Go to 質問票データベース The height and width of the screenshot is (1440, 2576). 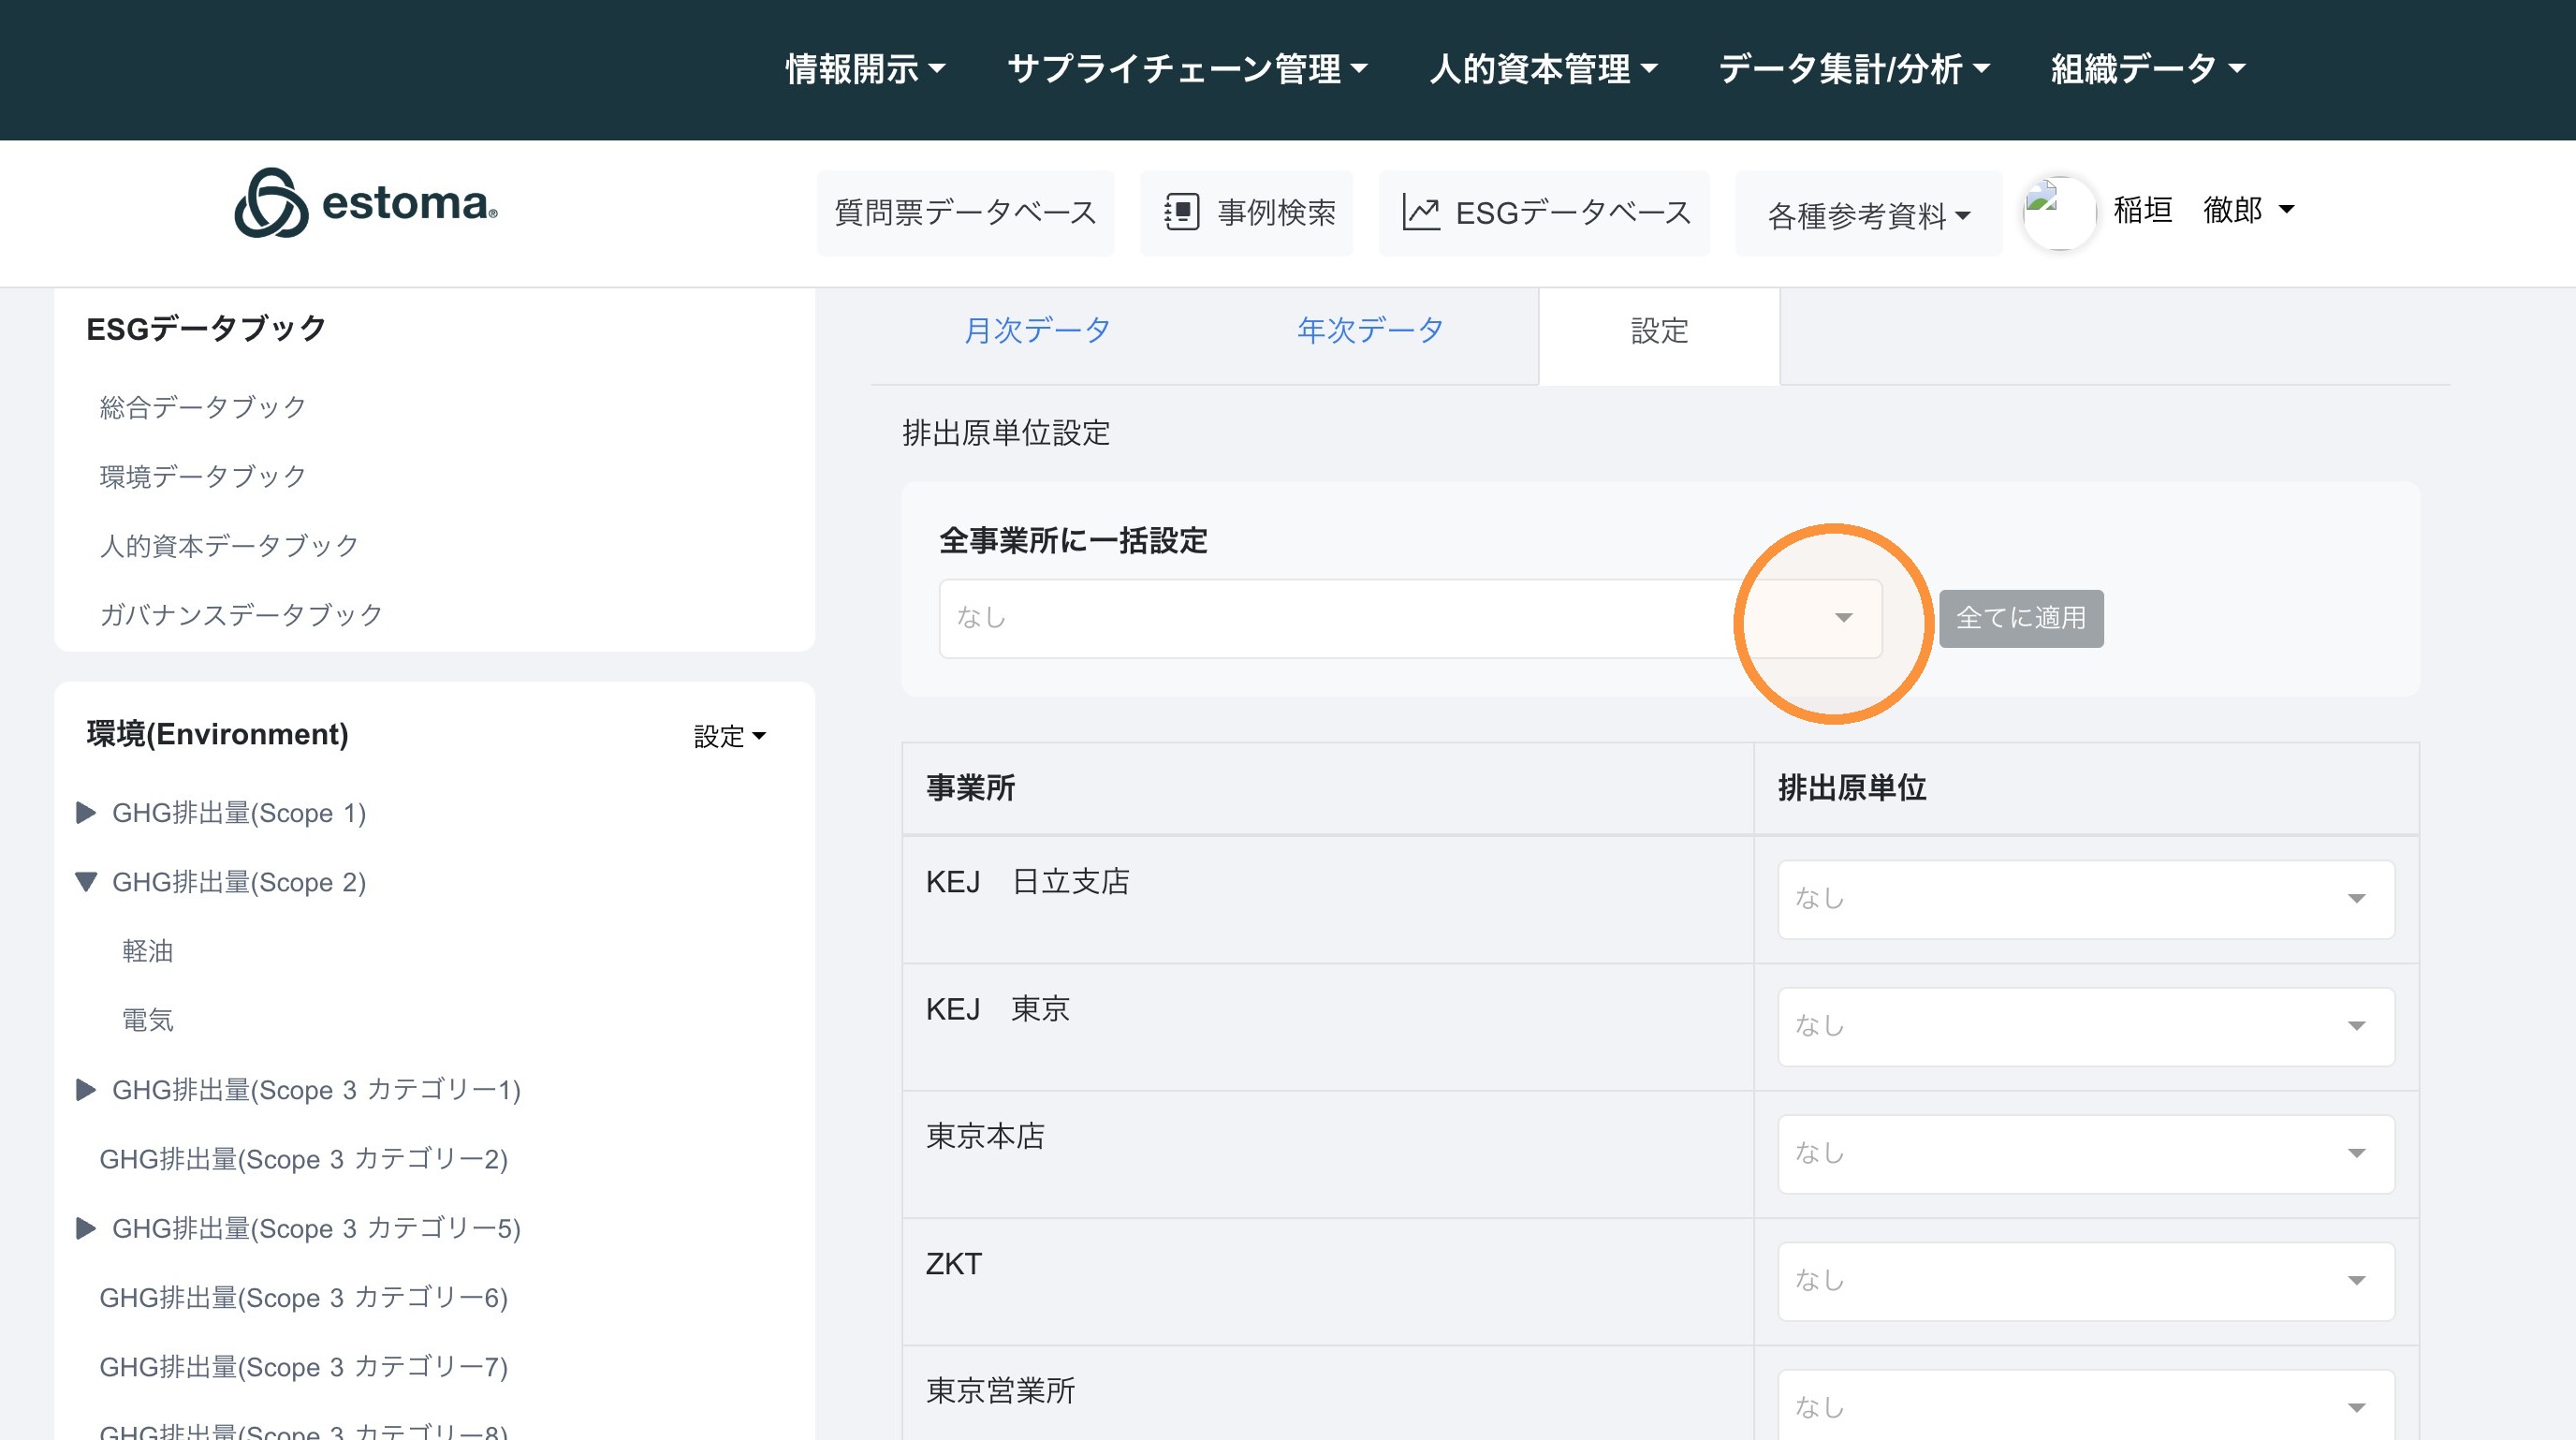pos(965,212)
